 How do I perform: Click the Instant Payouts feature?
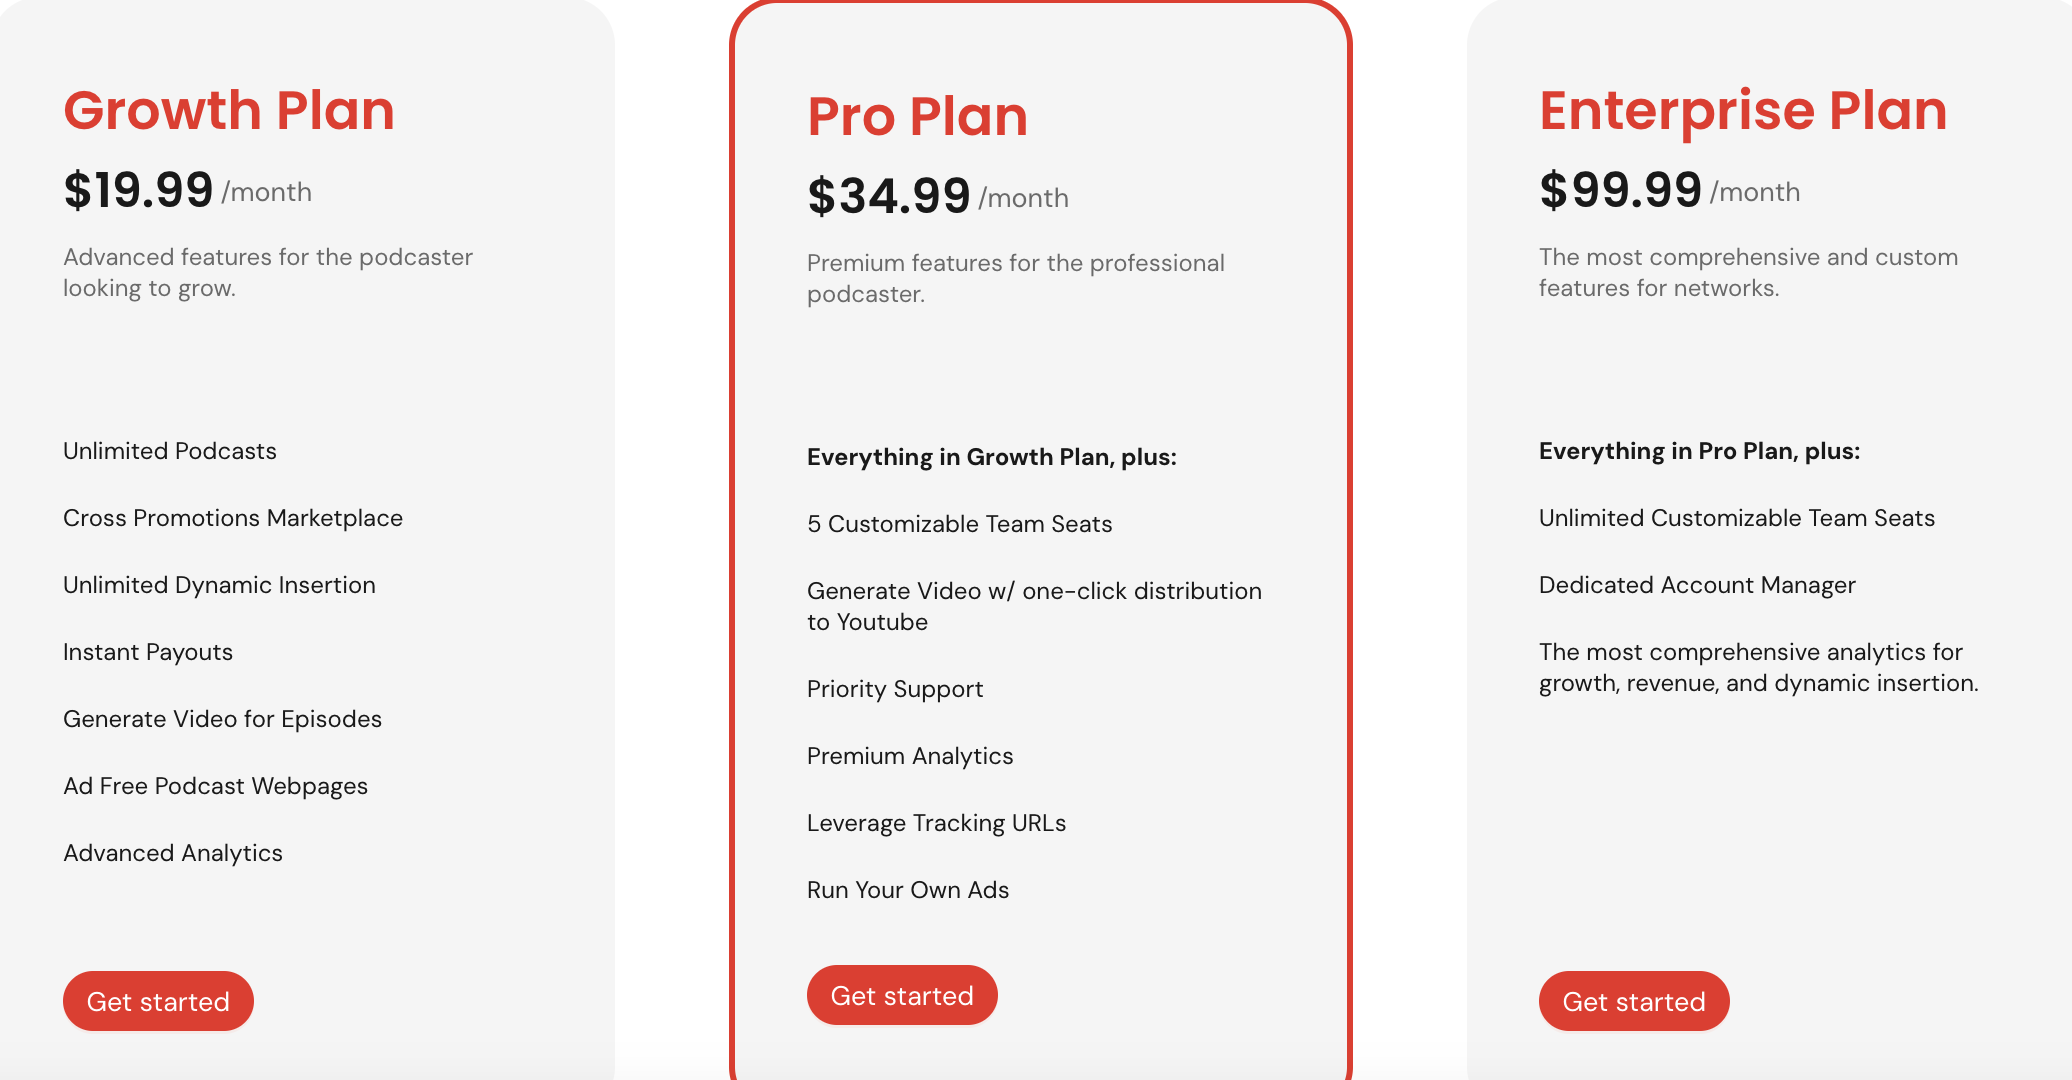pyautogui.click(x=148, y=652)
